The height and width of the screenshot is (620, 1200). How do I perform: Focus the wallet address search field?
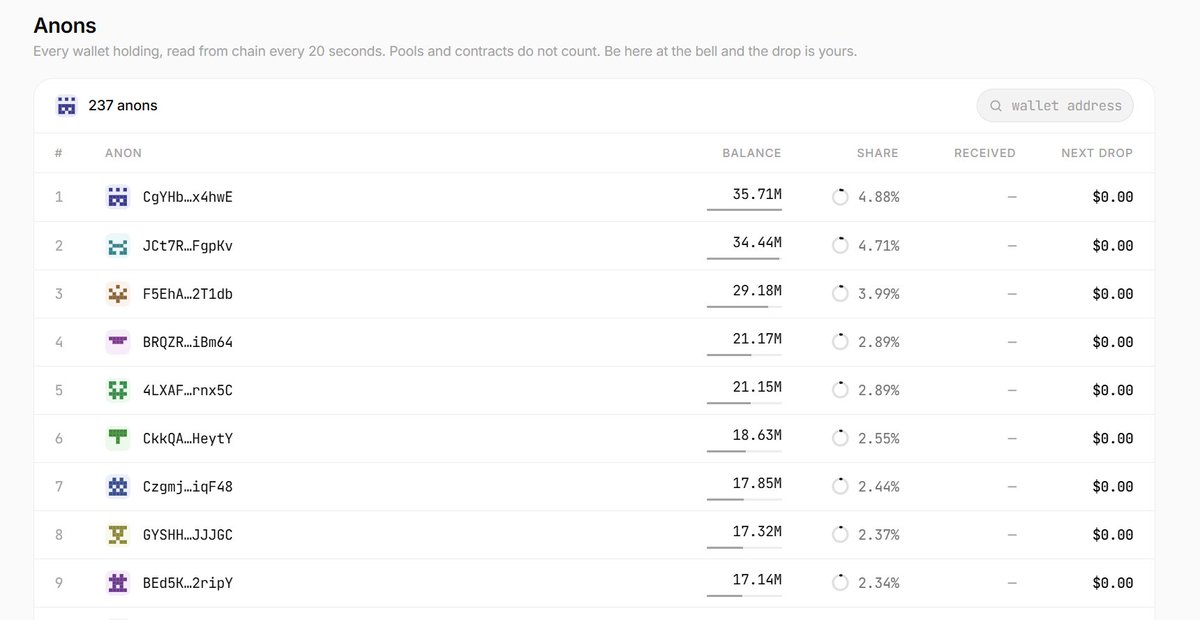click(1055, 106)
